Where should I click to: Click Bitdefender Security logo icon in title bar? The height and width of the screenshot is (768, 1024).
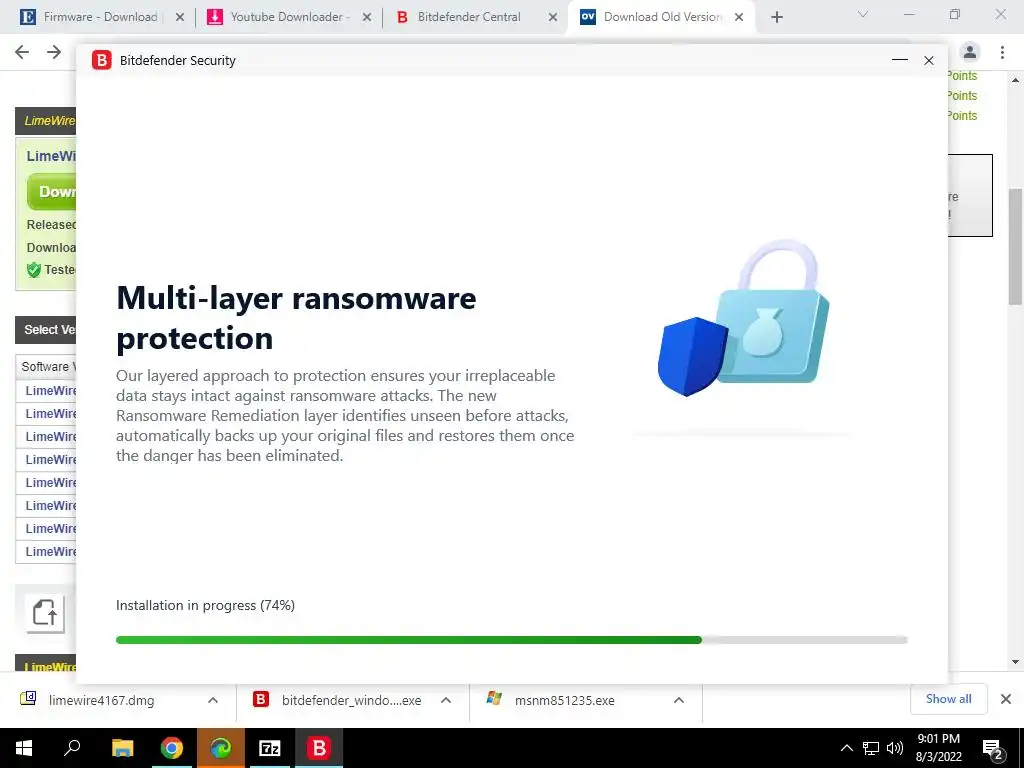pos(102,60)
